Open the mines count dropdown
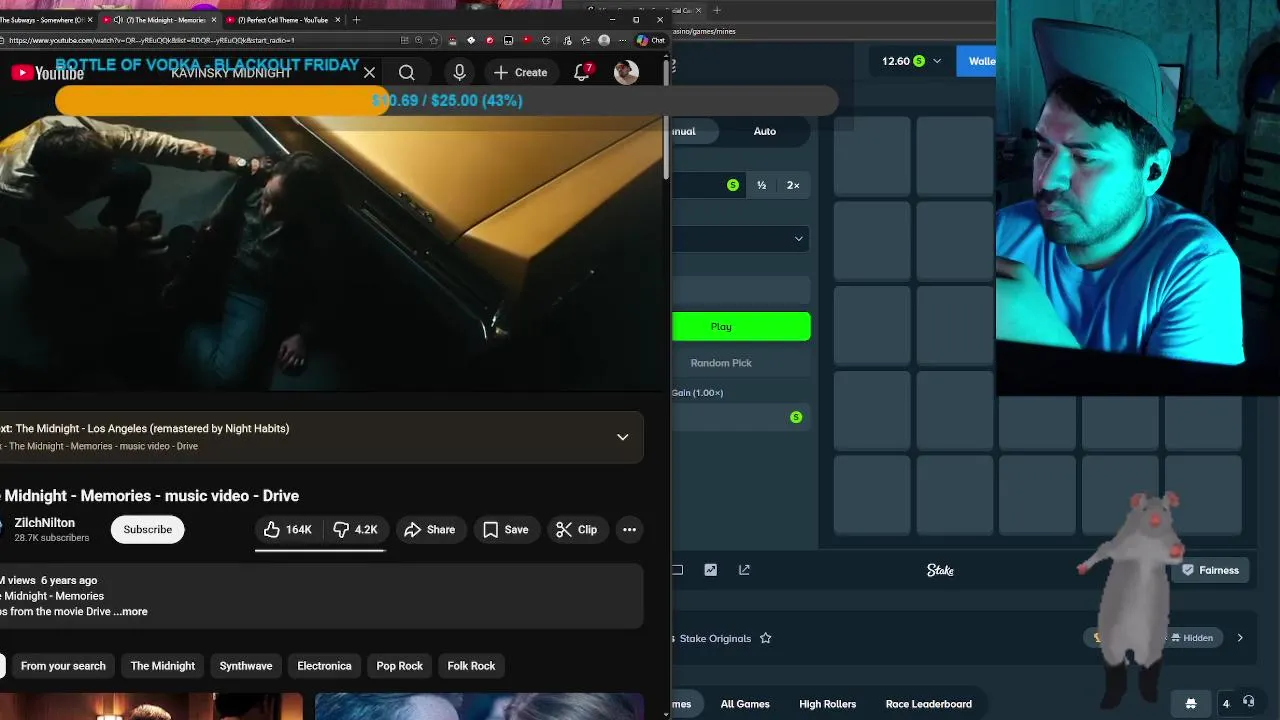 [741, 238]
